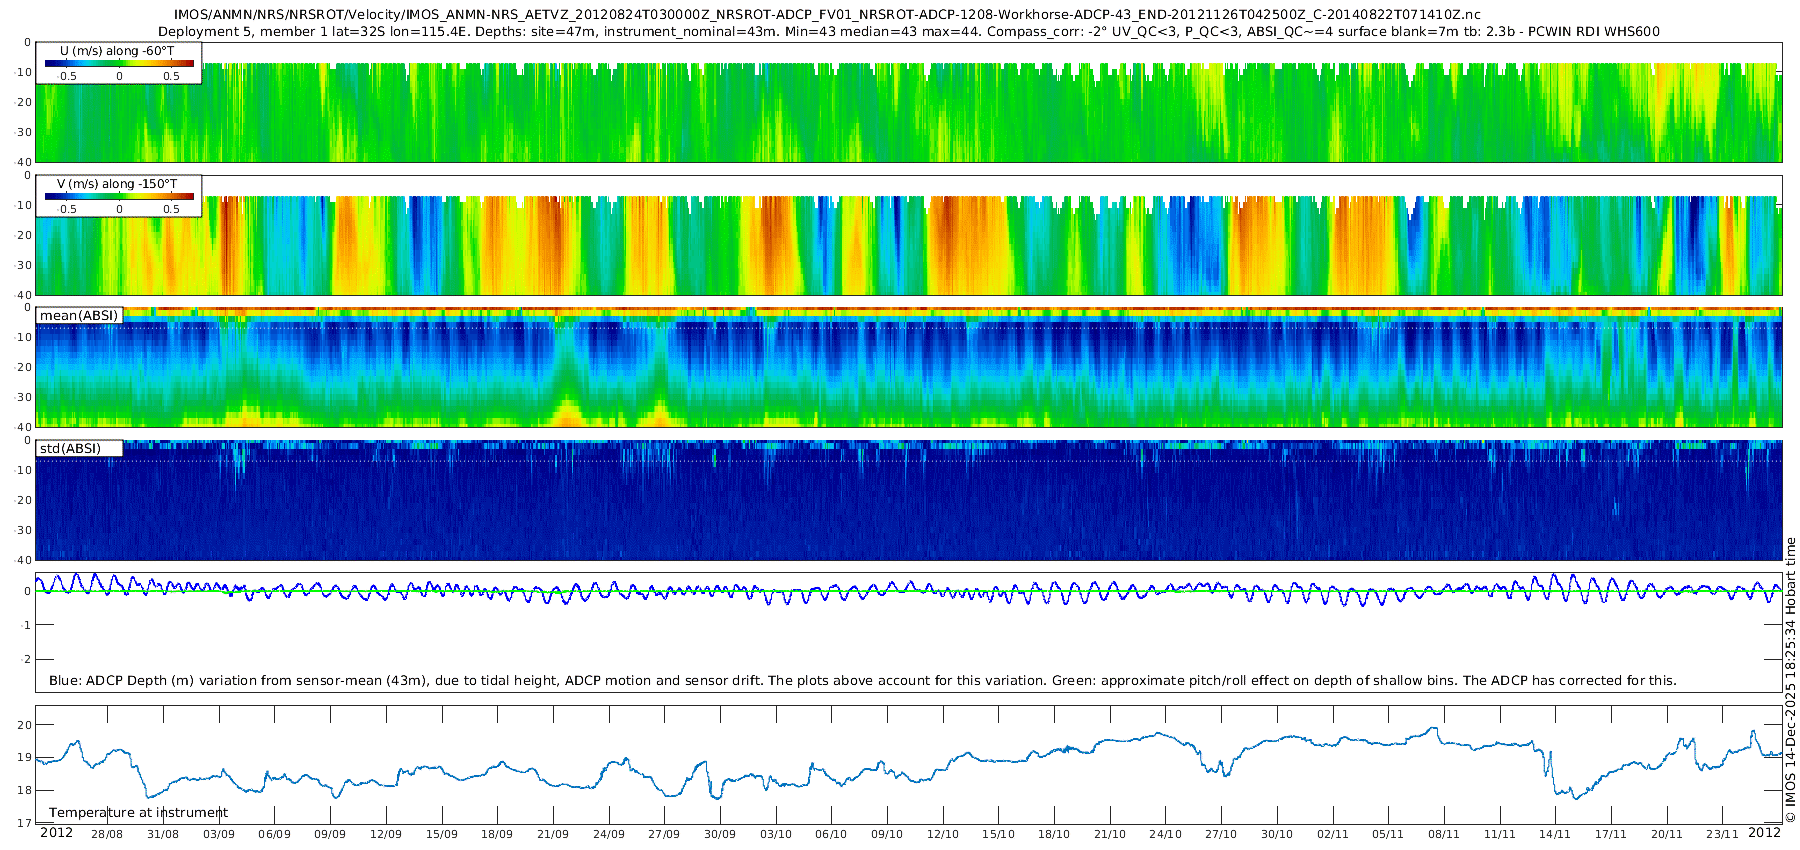Click the NetCDF file path title text

827,15
